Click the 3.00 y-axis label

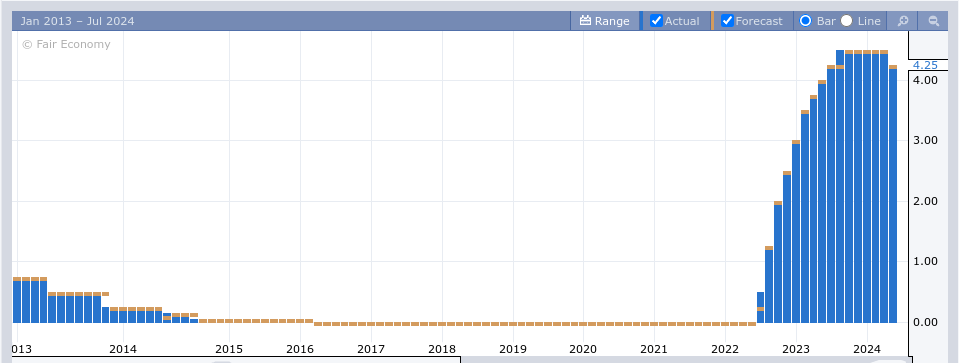point(925,140)
